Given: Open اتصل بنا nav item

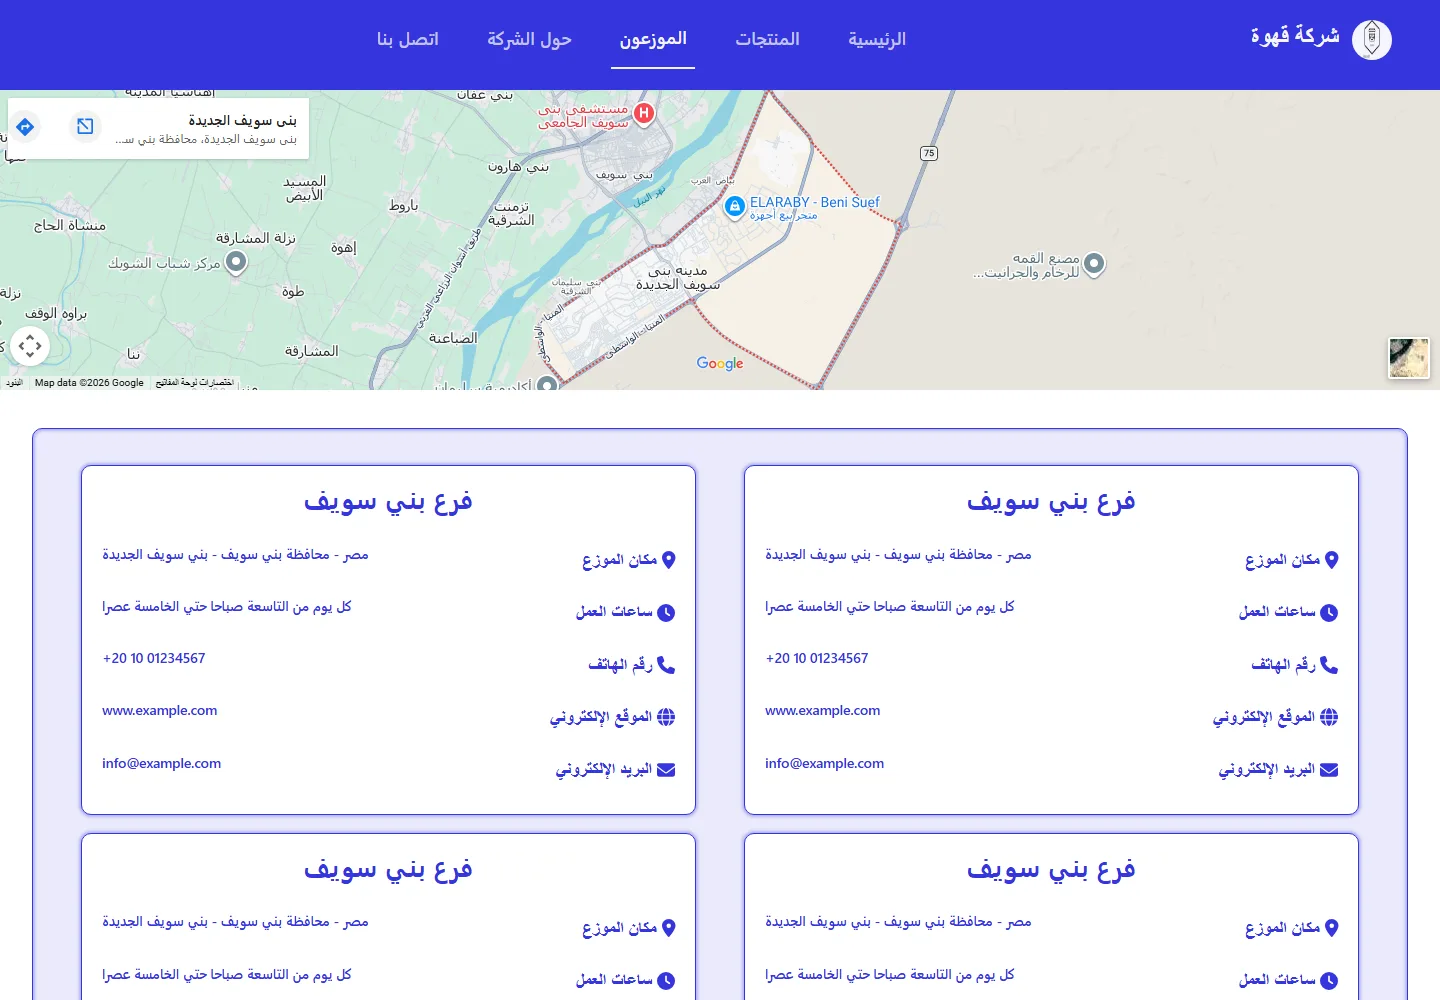Looking at the screenshot, I should point(407,39).
